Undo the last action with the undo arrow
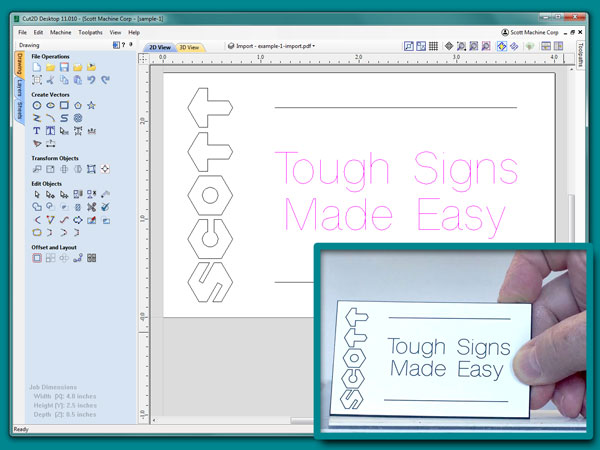600x450 pixels. click(91, 80)
